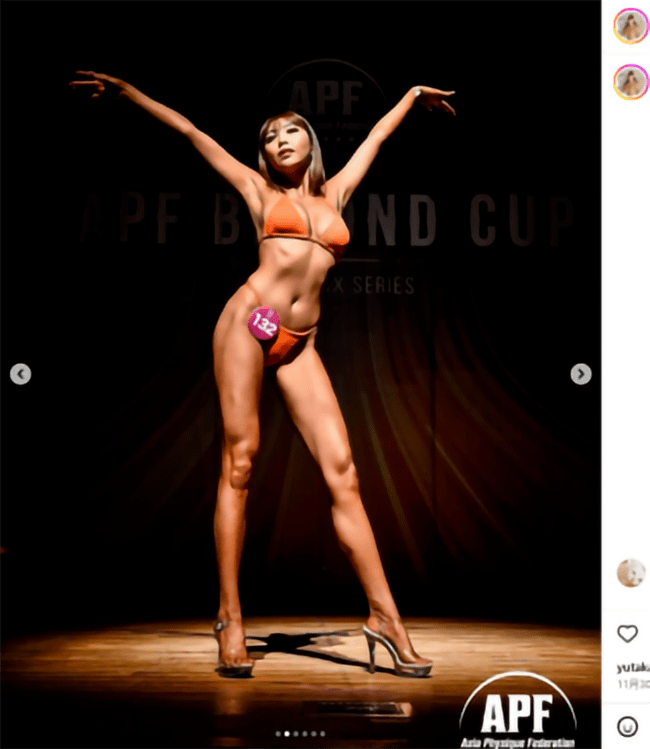The image size is (650, 749).
Task: Jump to the fifth carousel dot
Action: [314, 734]
